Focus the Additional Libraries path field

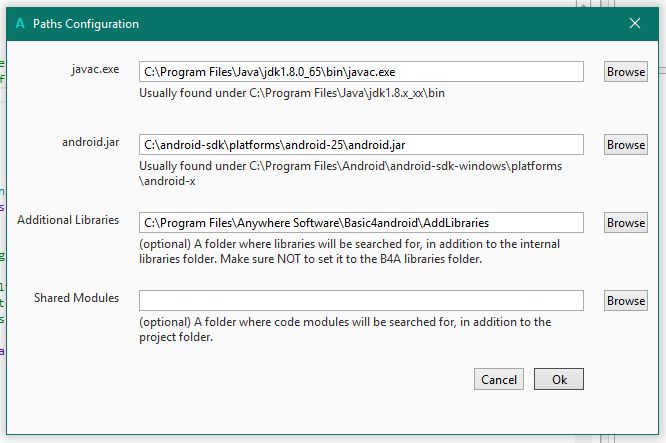click(361, 223)
